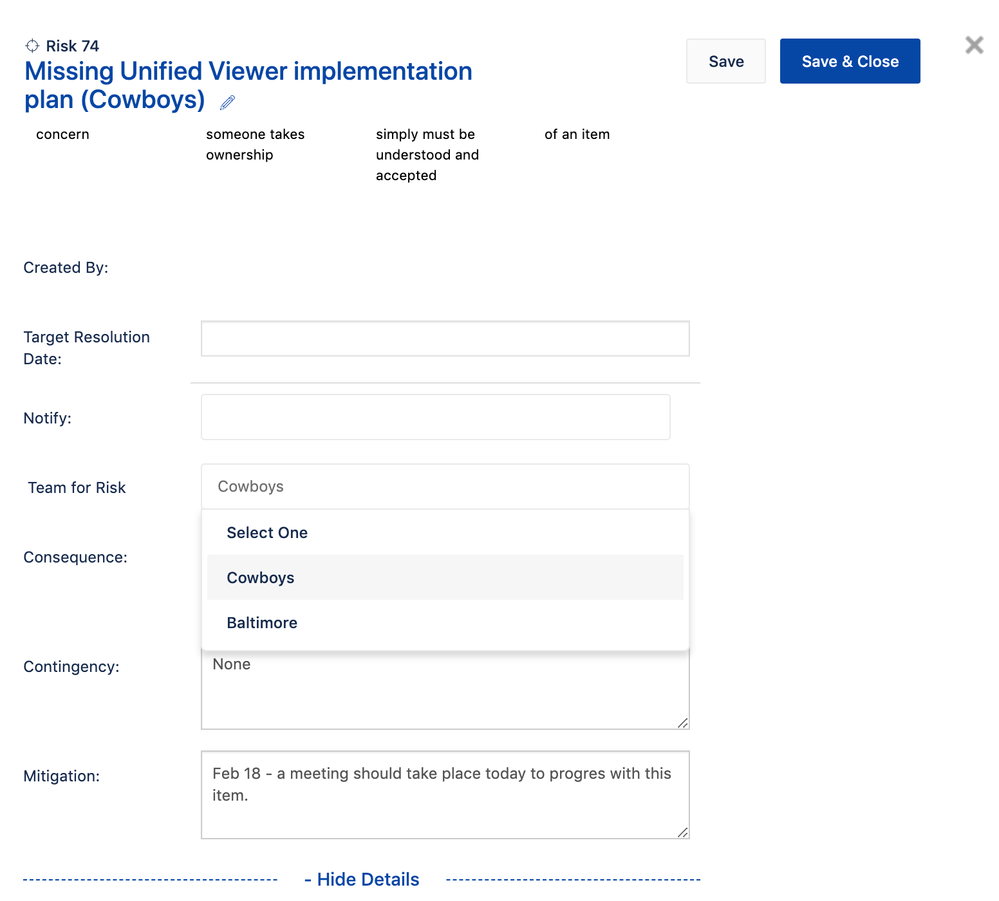
Task: Click the 'simply must be understood and accepted' text
Action: tap(427, 155)
